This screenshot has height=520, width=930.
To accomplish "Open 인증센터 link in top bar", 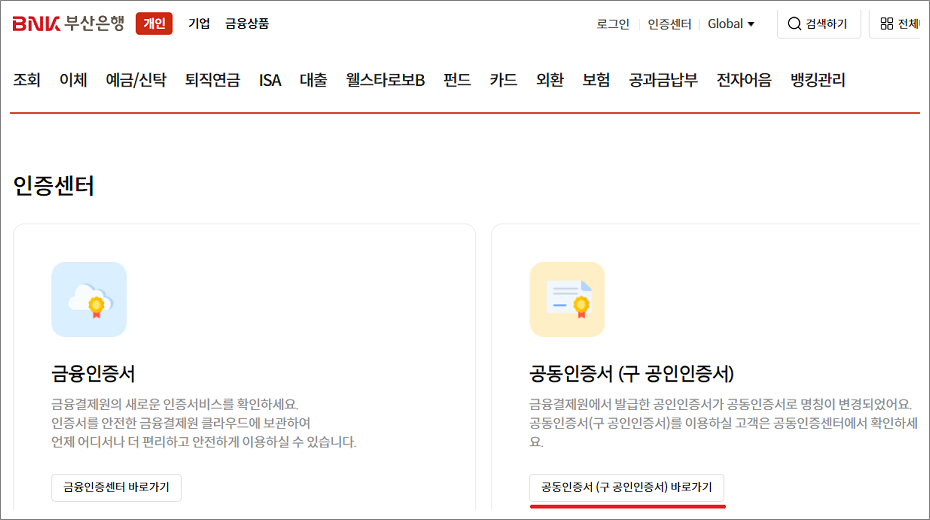I will (669, 24).
